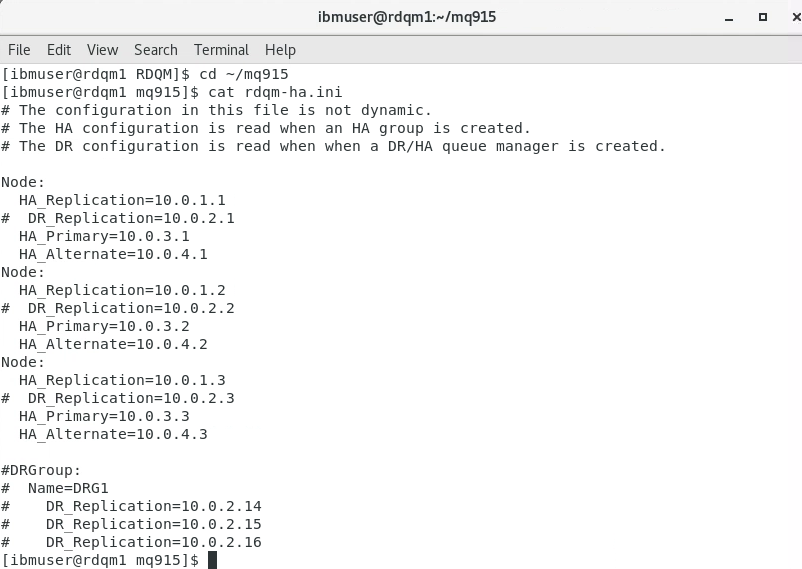
Task: Maximize the terminal window
Action: tap(763, 17)
